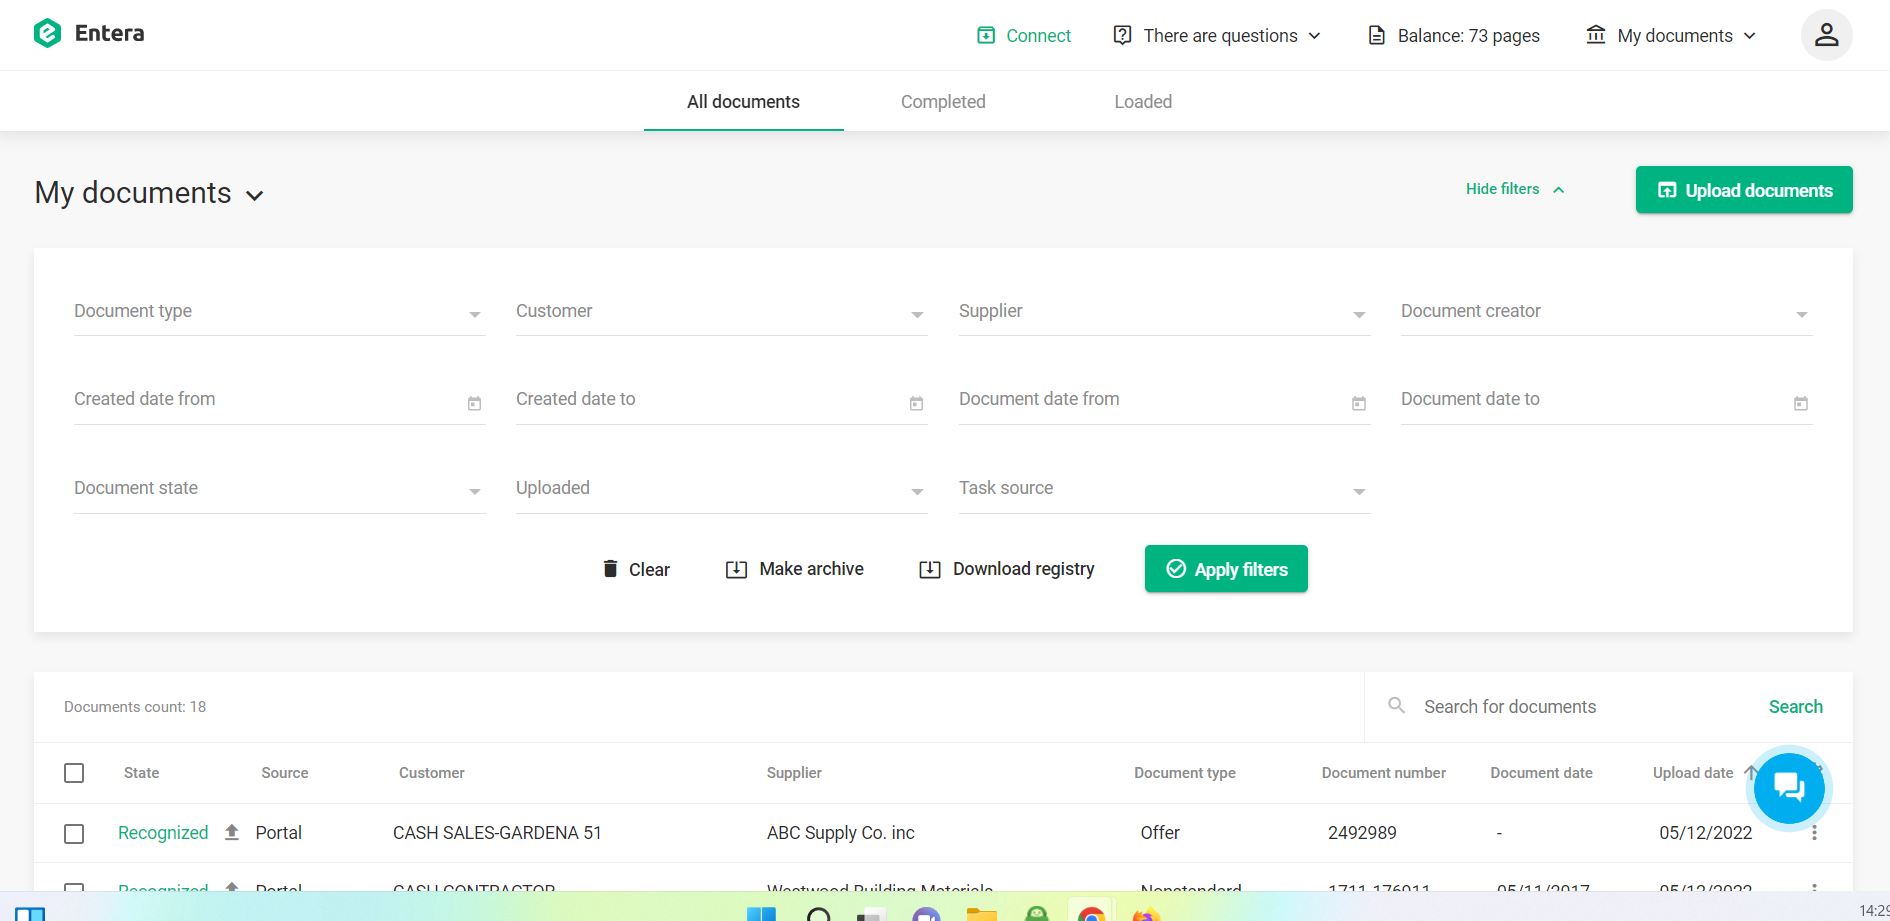Click the upload arrow beside first Recognized entry
The width and height of the screenshot is (1890, 921).
point(231,831)
